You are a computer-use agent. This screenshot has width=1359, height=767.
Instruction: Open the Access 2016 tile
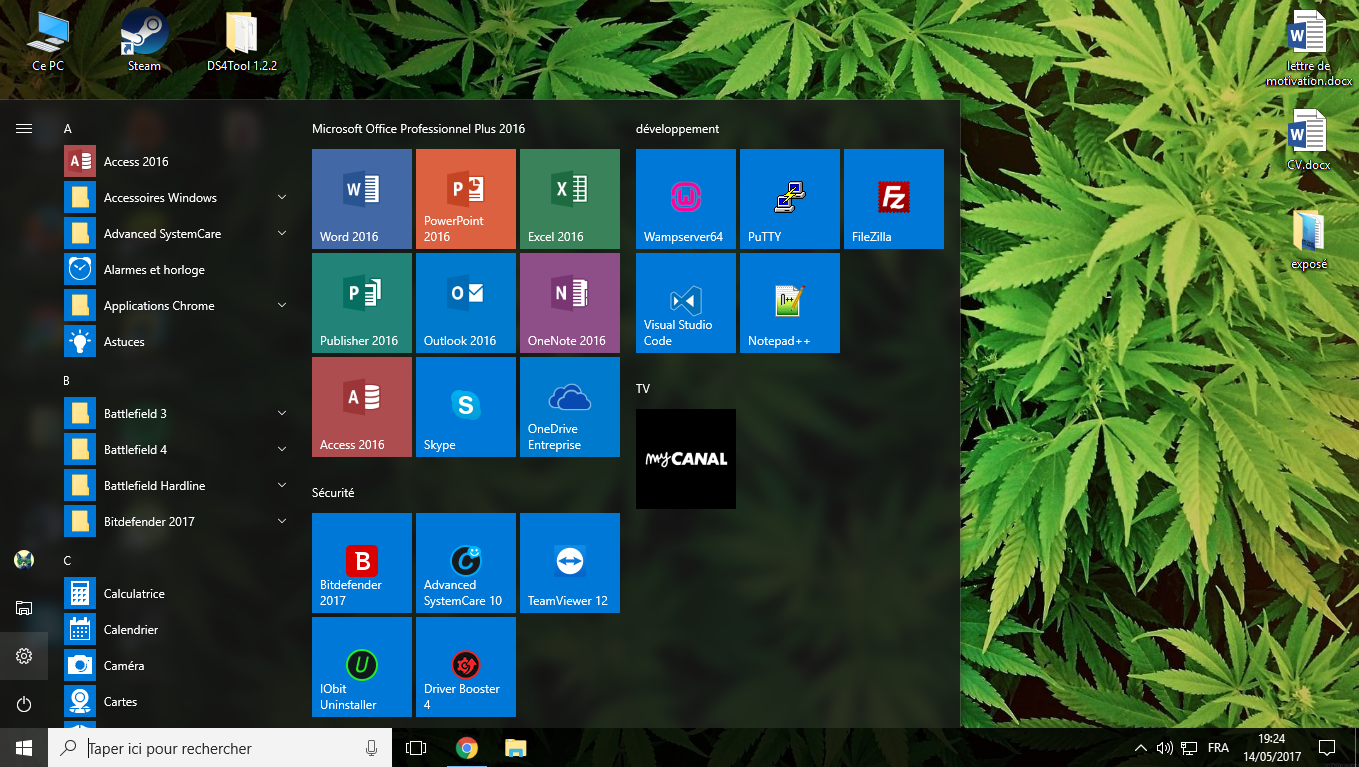(362, 407)
